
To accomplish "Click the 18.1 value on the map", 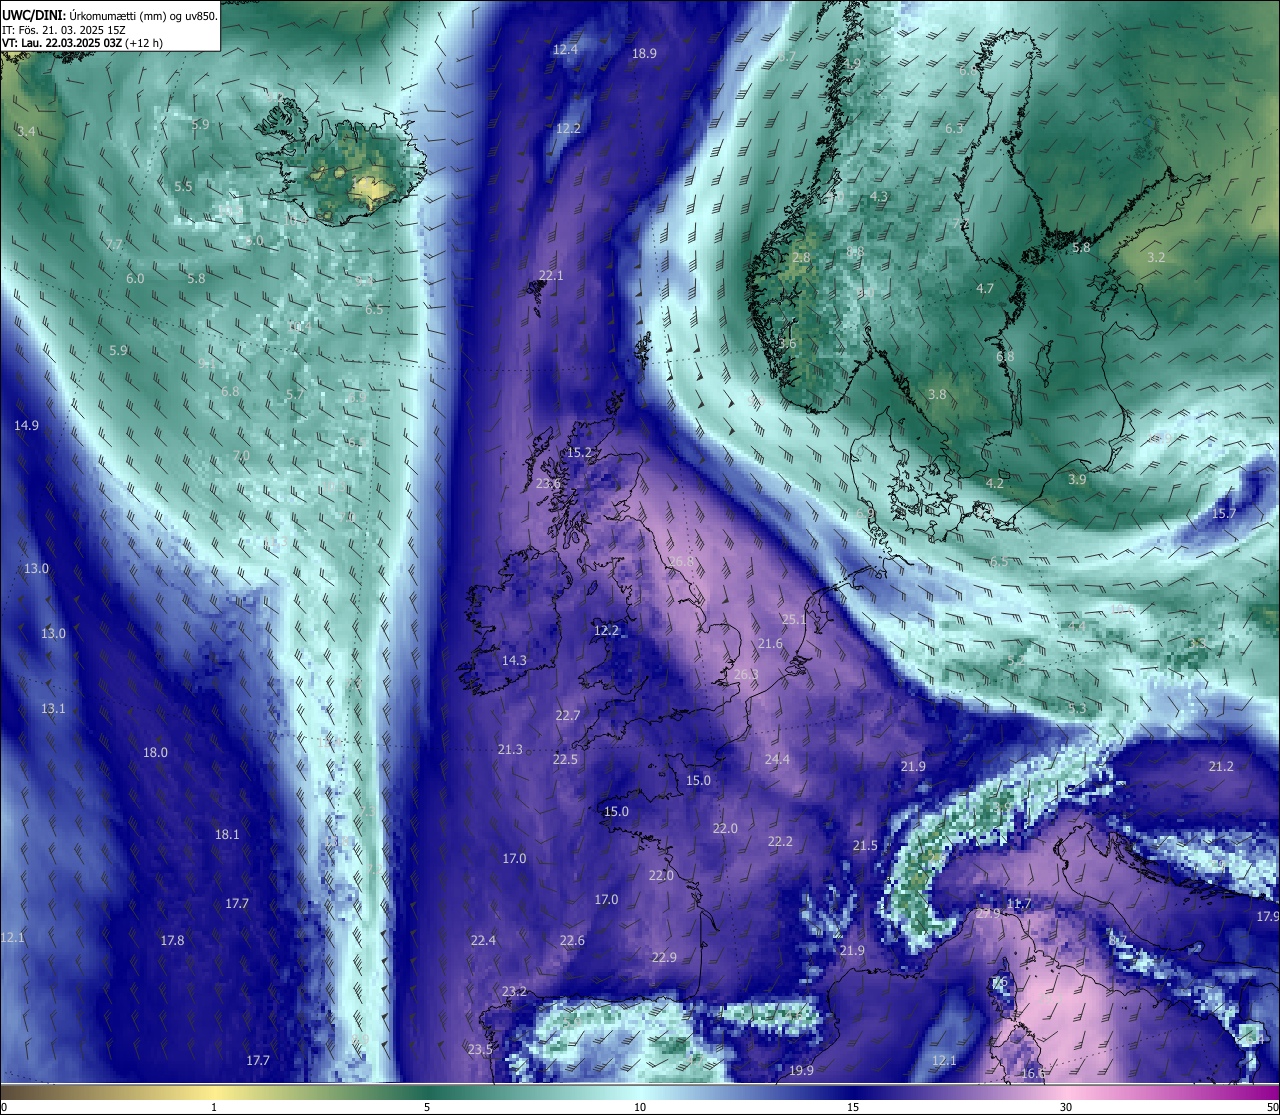I will [227, 835].
